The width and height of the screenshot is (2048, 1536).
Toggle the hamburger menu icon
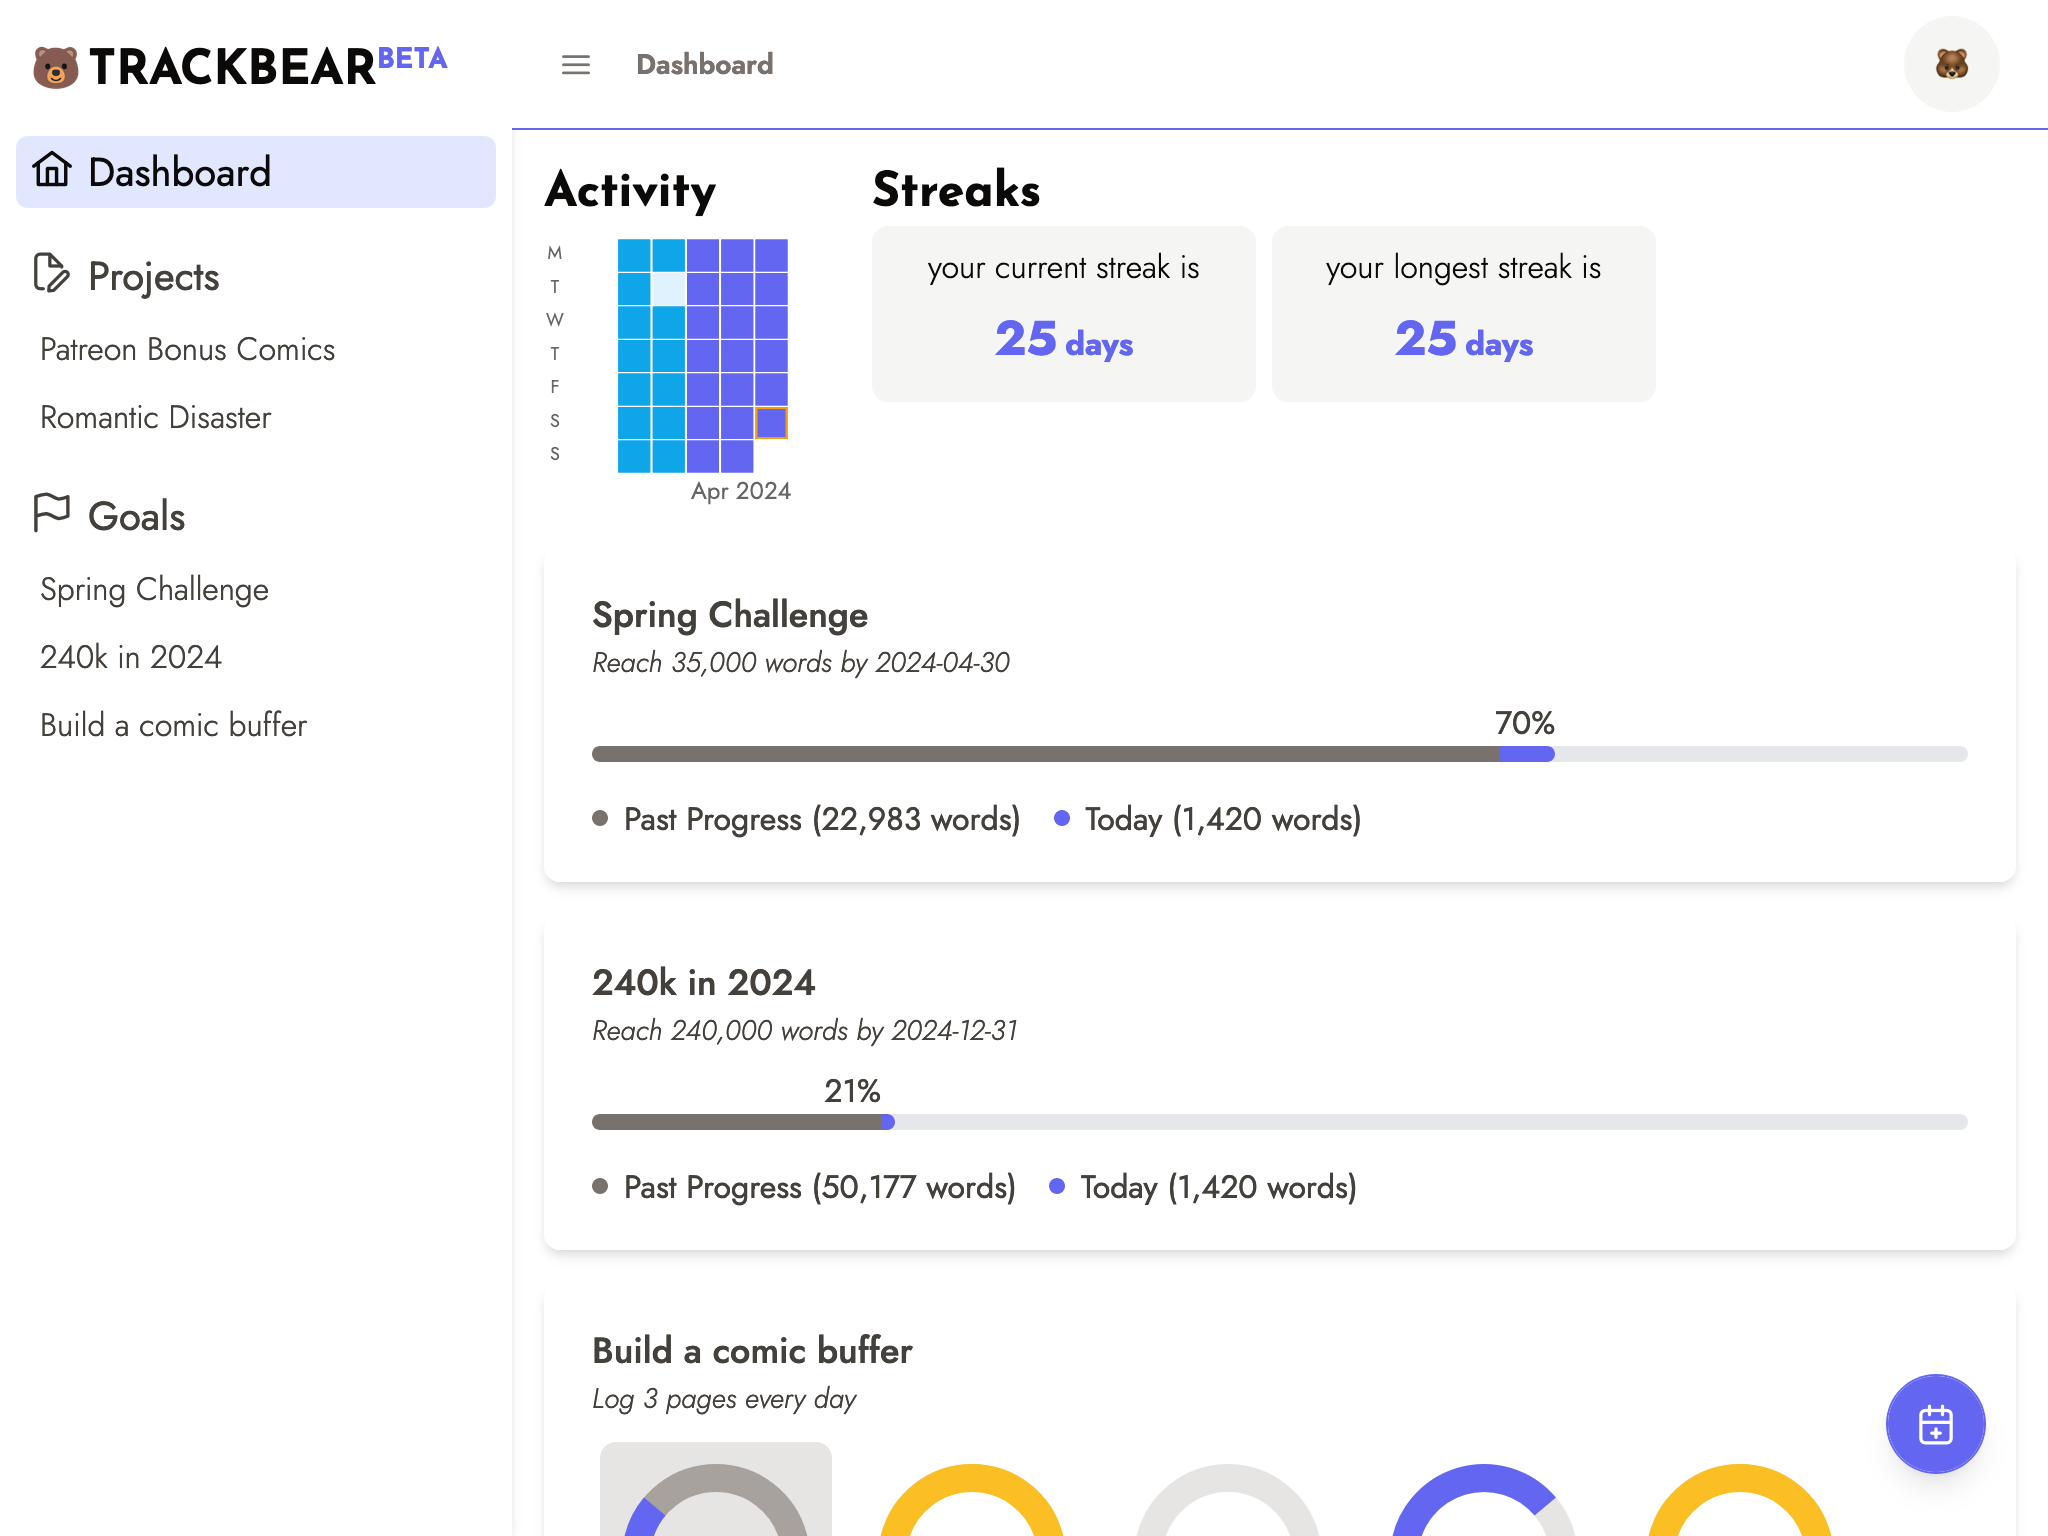(576, 65)
